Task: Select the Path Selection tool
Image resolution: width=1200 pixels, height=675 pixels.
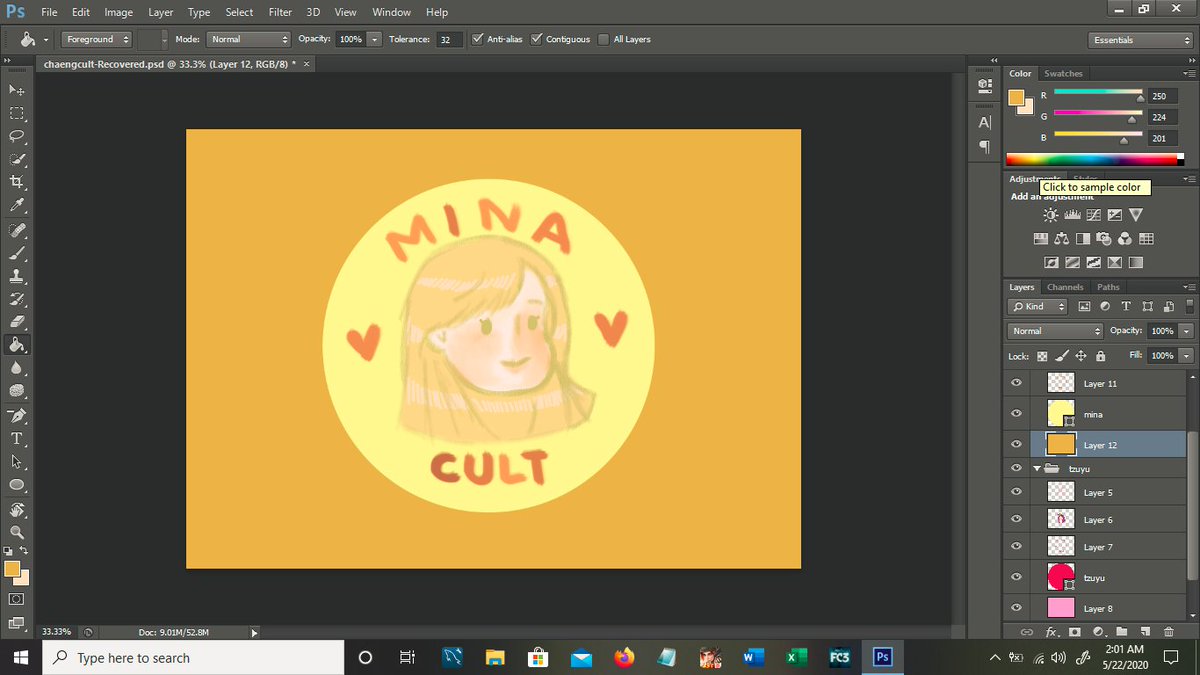Action: 17,461
